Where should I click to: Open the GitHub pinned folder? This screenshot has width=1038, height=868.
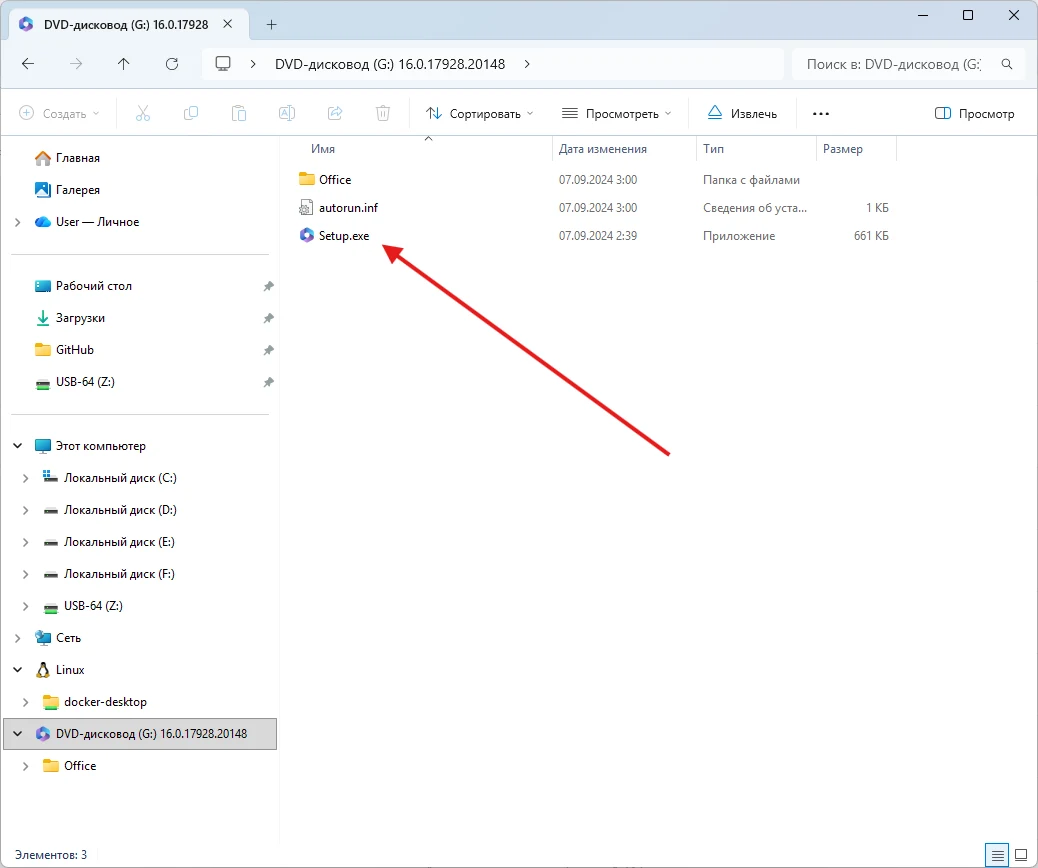(74, 350)
